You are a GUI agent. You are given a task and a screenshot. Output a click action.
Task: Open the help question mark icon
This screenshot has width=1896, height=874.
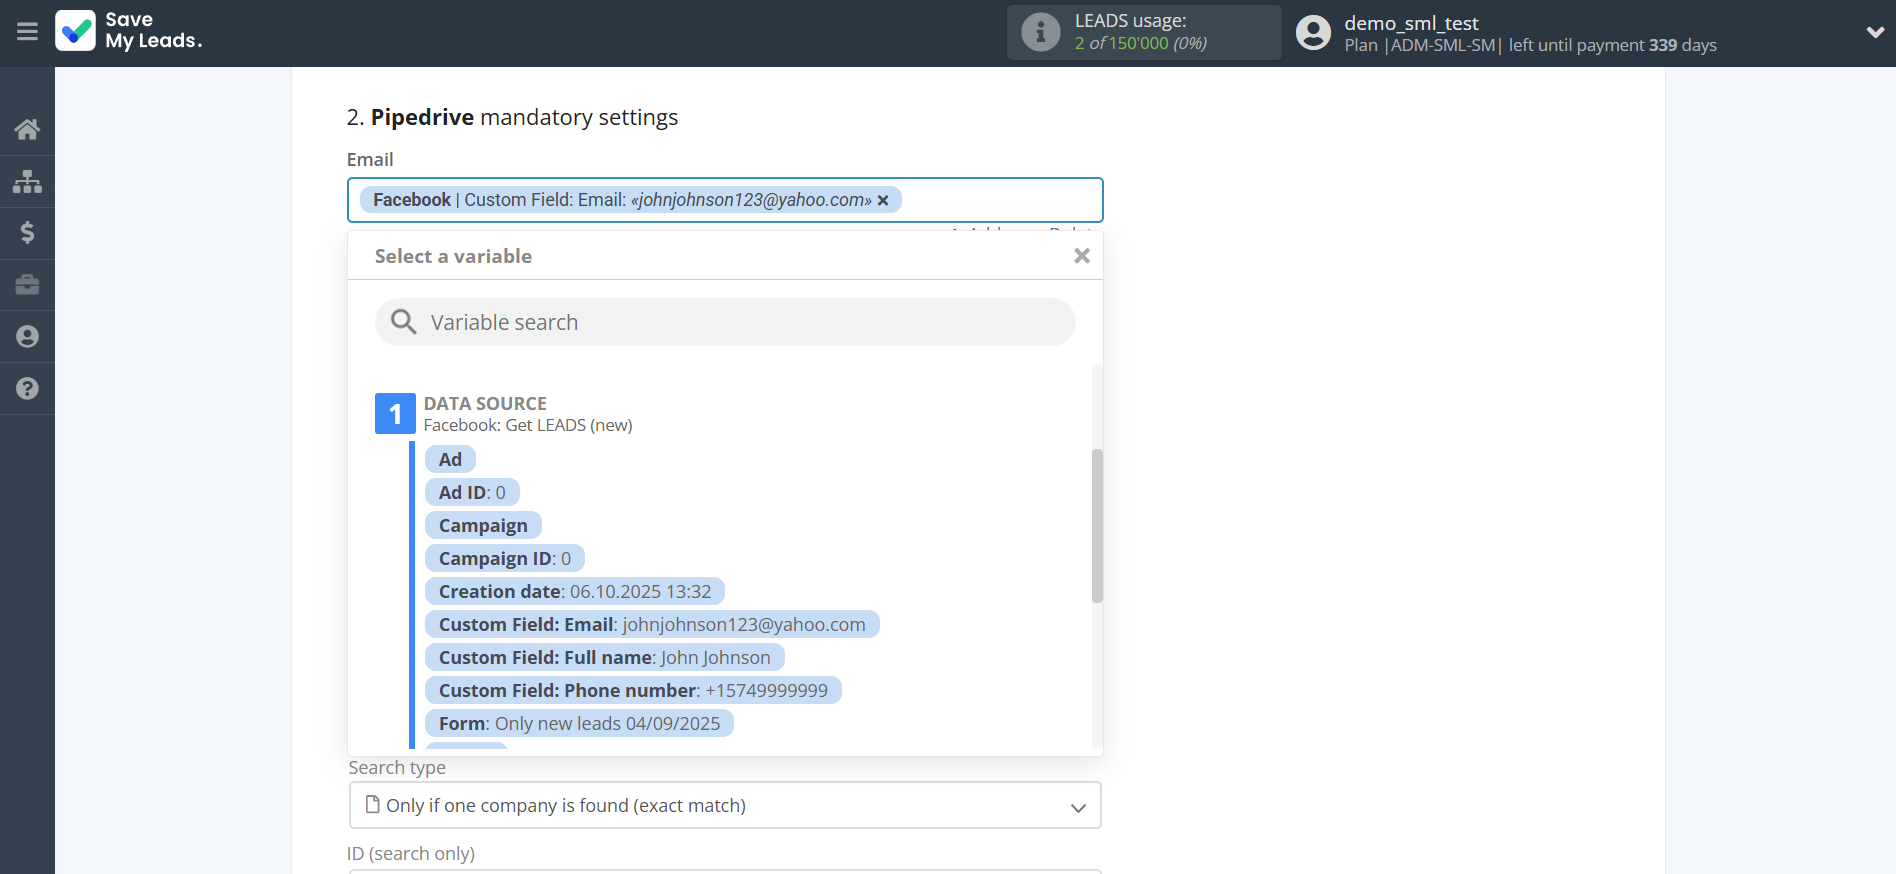27,388
